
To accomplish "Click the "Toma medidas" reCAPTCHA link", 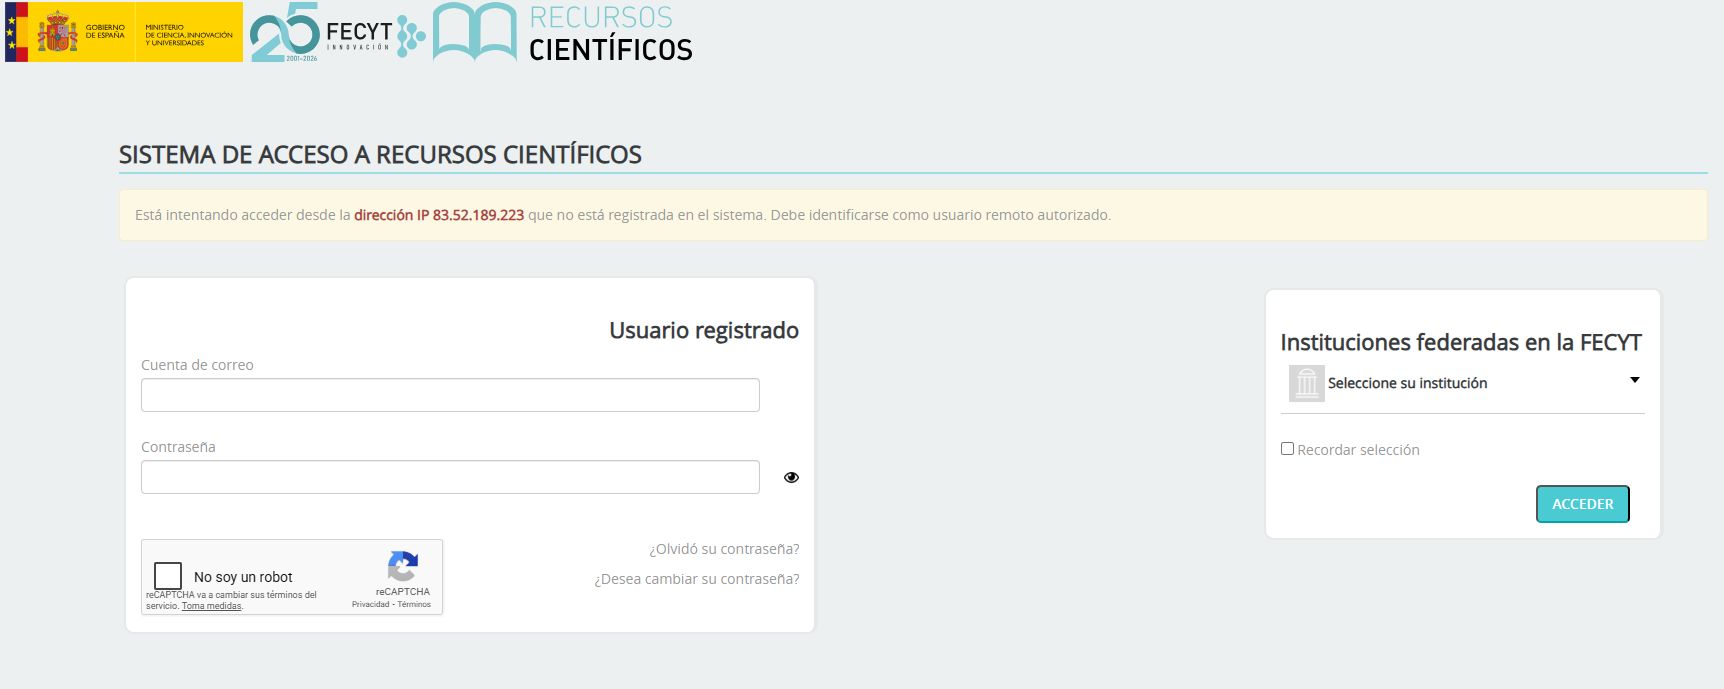I will click(211, 606).
